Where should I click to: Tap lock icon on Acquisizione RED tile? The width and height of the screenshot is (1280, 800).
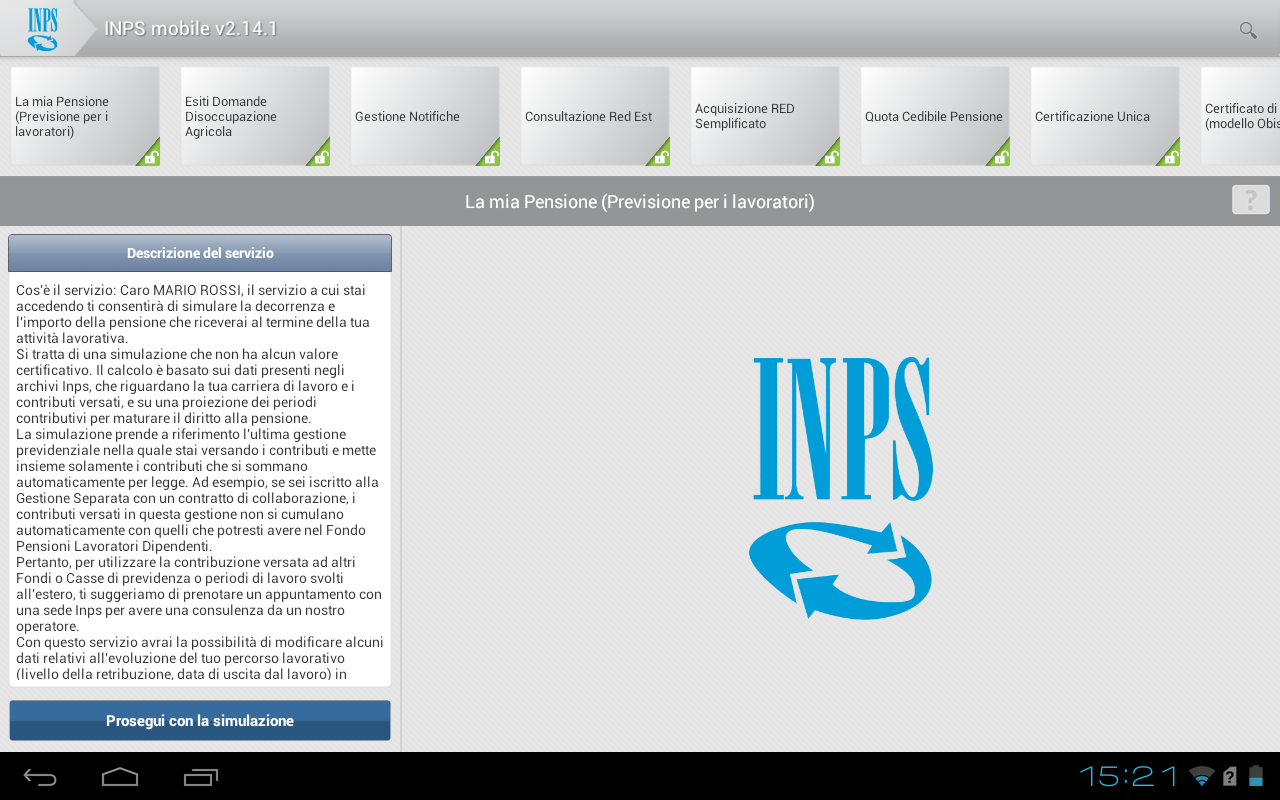tap(830, 156)
